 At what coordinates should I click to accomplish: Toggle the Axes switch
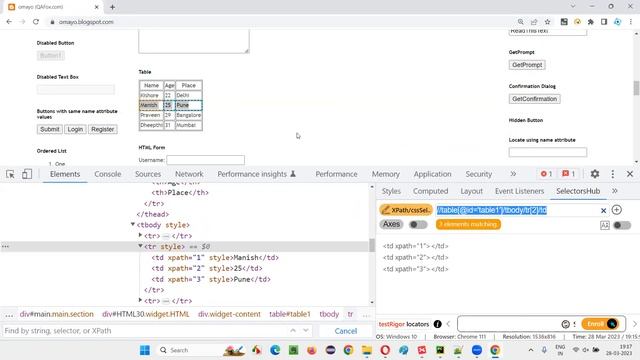pyautogui.click(x=418, y=224)
